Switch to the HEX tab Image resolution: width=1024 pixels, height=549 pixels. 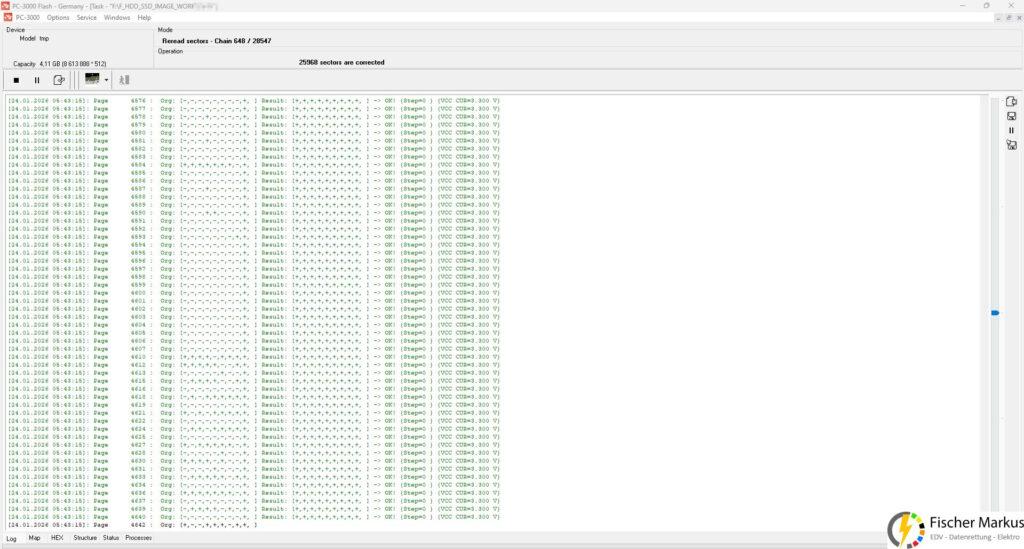click(57, 538)
